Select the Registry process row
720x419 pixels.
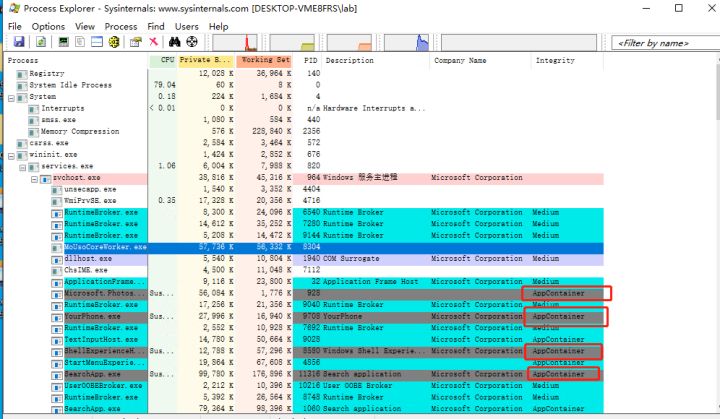click(305, 74)
